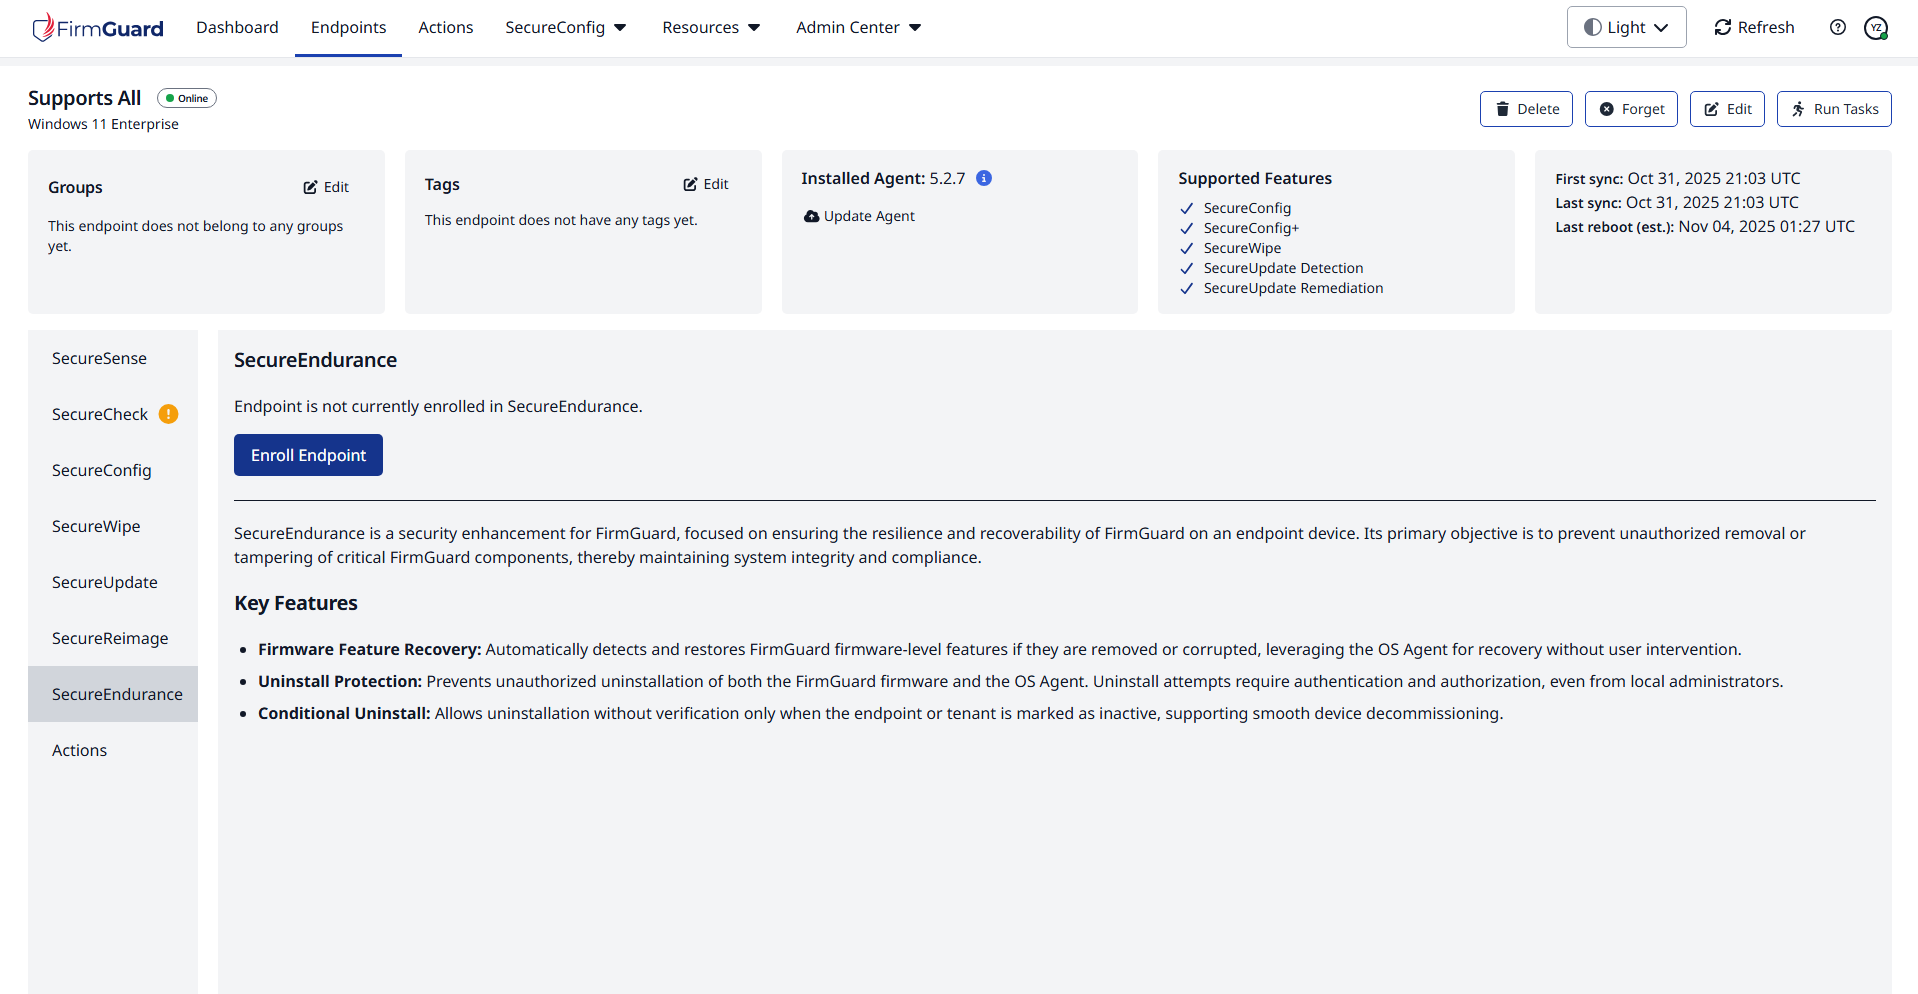Image resolution: width=1918 pixels, height=994 pixels.
Task: Click the SecureCheck orange warning icon
Action: pos(169,414)
